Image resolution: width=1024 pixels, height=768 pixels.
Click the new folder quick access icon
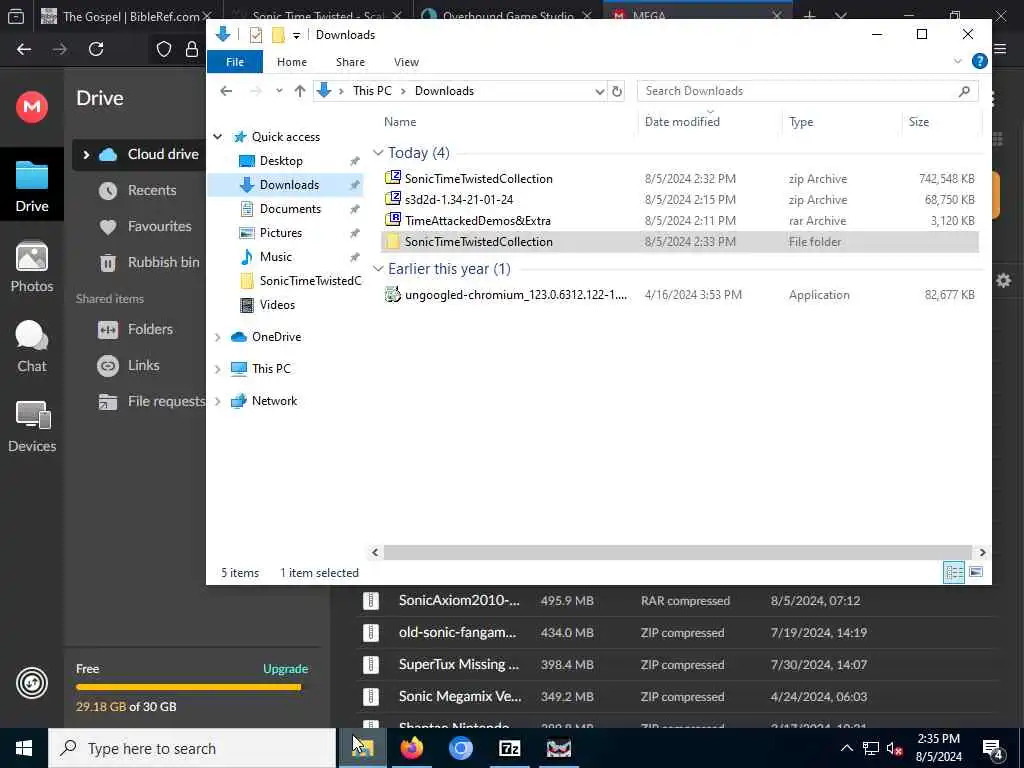tap(278, 35)
